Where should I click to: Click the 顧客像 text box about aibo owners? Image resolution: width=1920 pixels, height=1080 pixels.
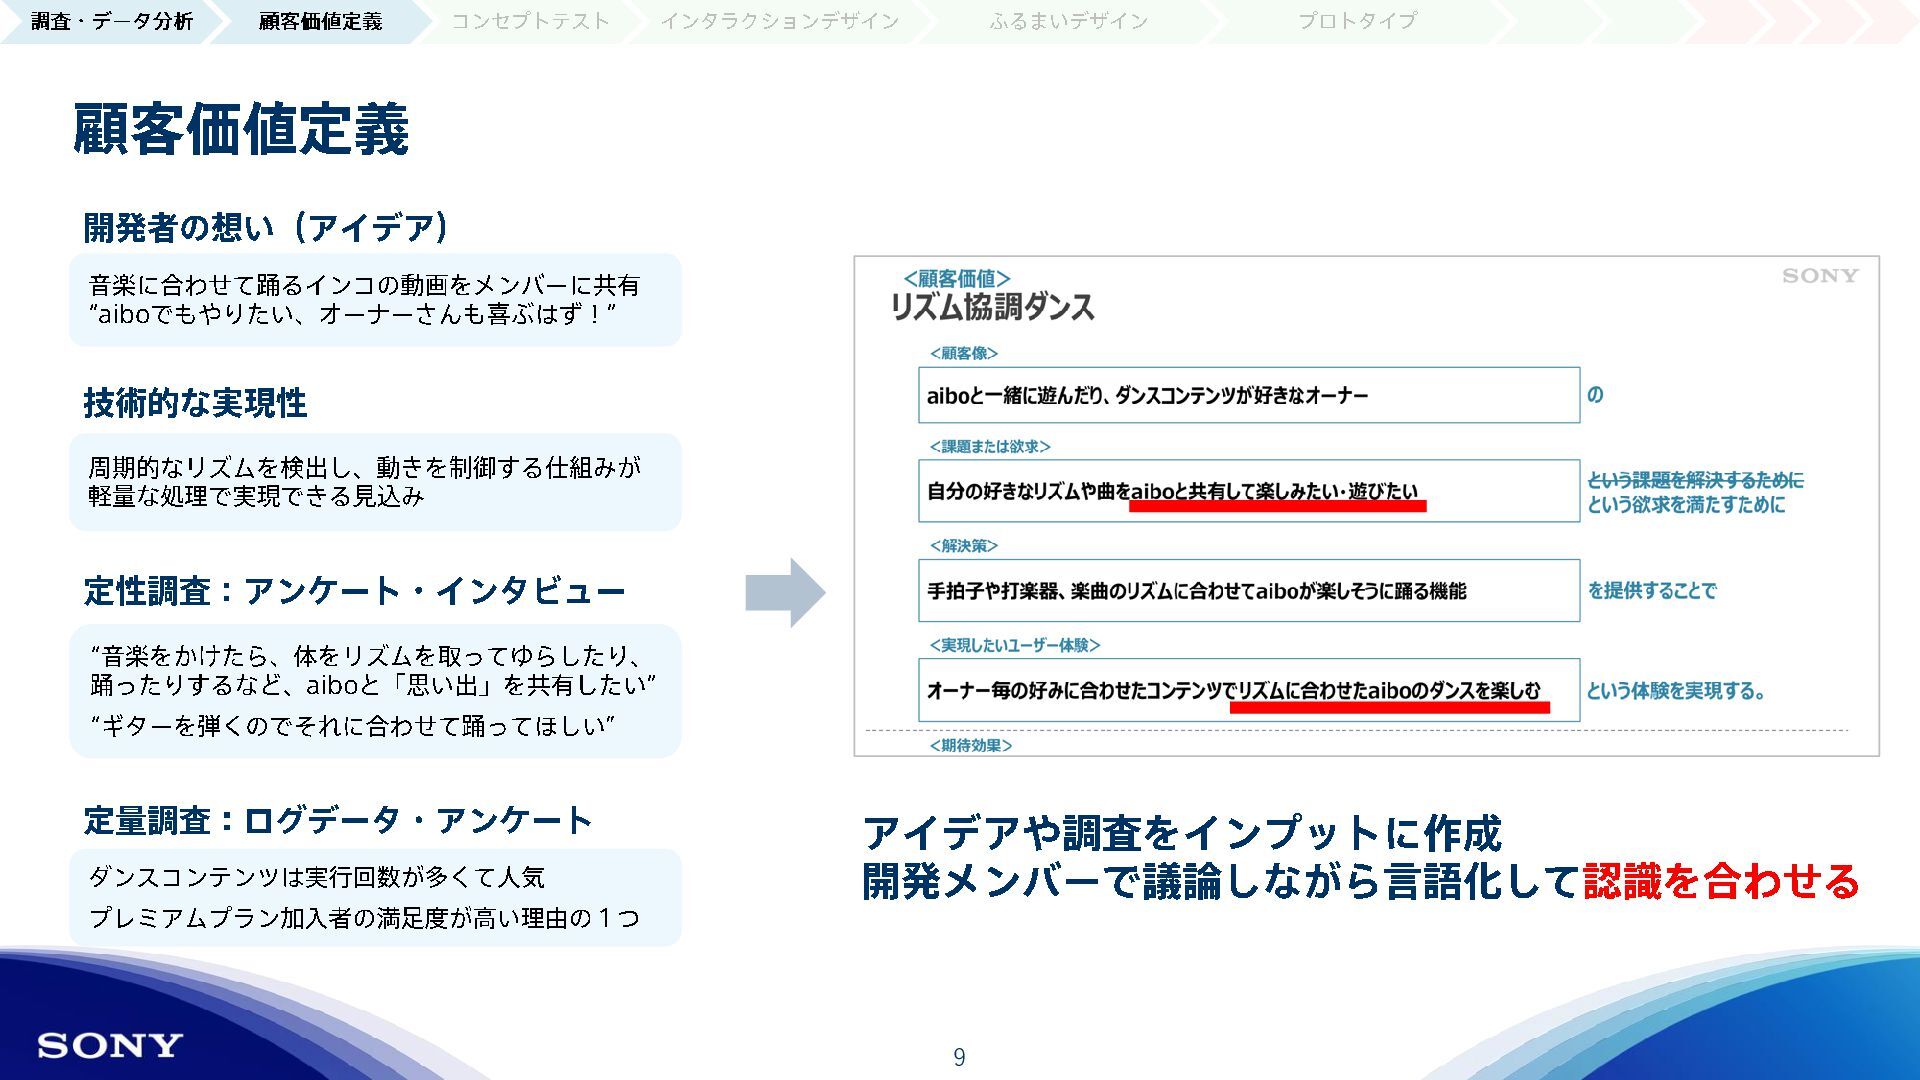pos(1248,395)
